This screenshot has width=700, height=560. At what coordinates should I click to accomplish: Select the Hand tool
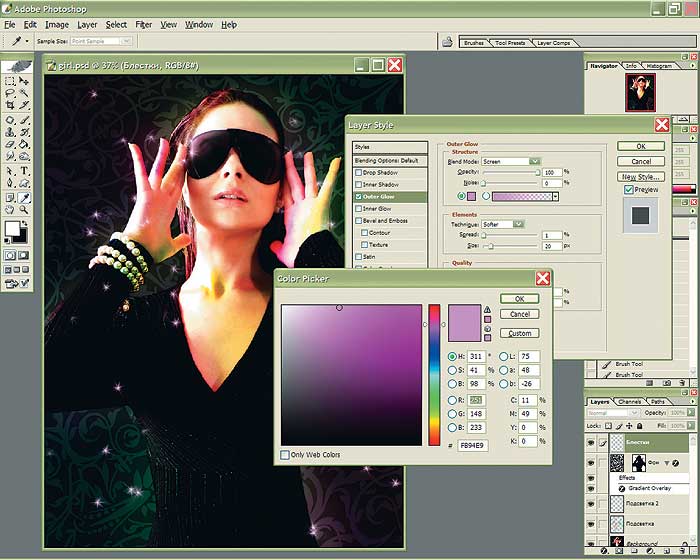(x=9, y=209)
